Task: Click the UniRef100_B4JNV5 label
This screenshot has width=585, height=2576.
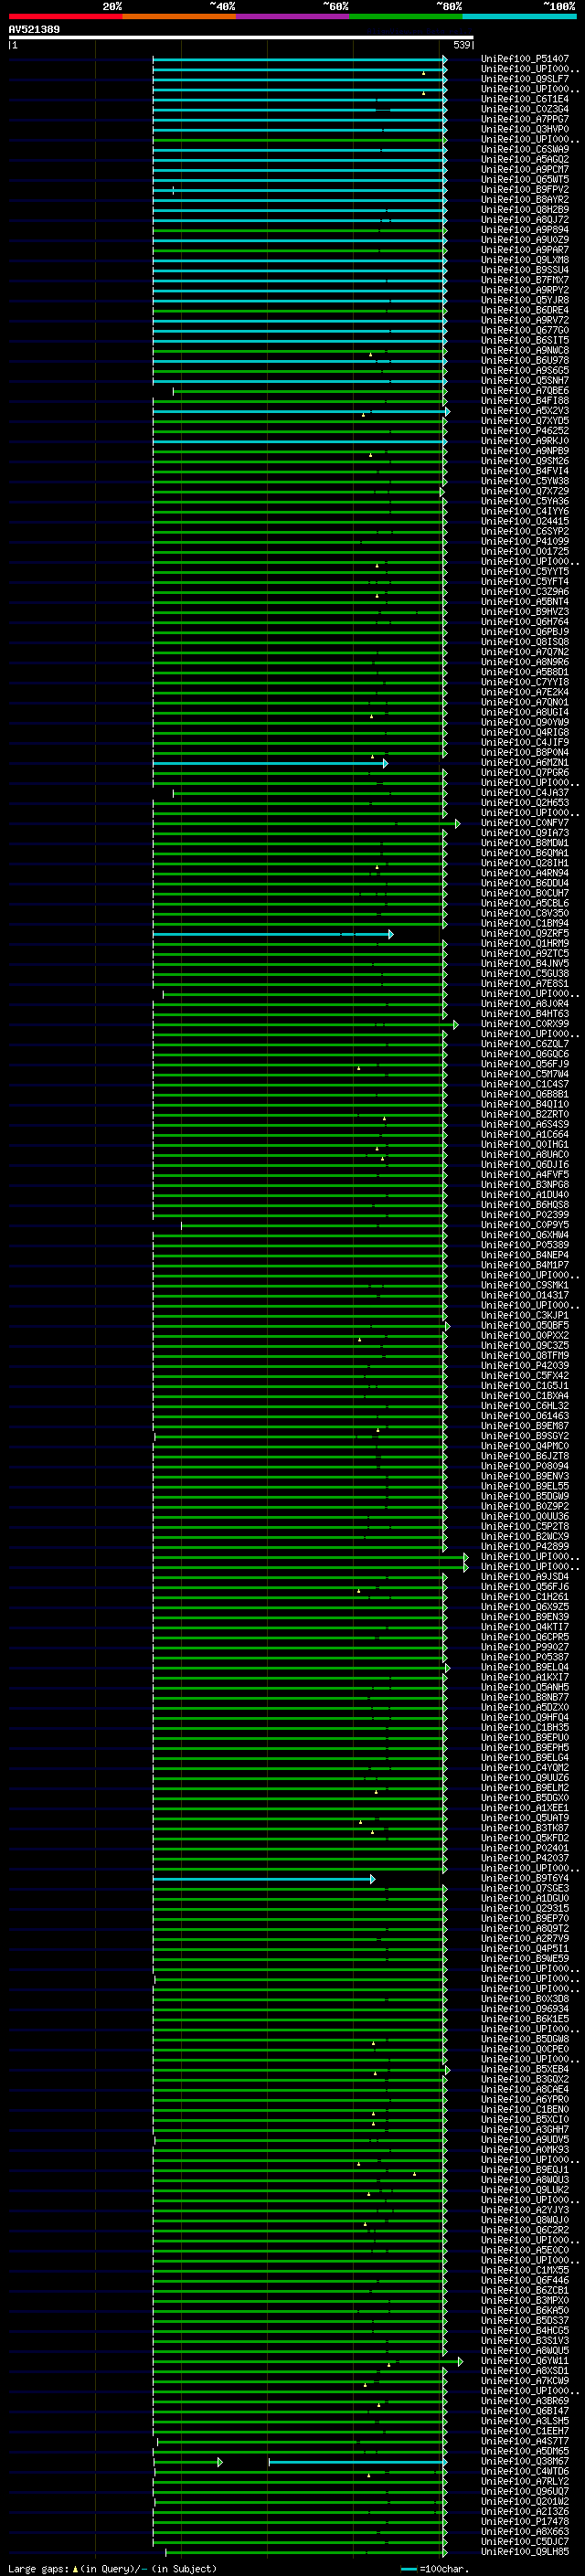Action: [x=525, y=963]
